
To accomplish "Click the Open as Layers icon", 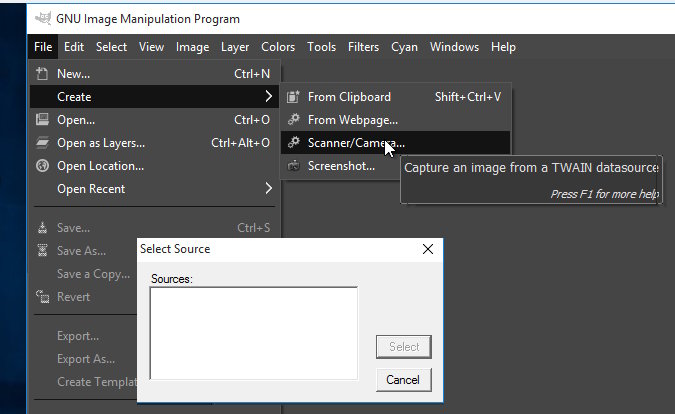I will click(42, 142).
